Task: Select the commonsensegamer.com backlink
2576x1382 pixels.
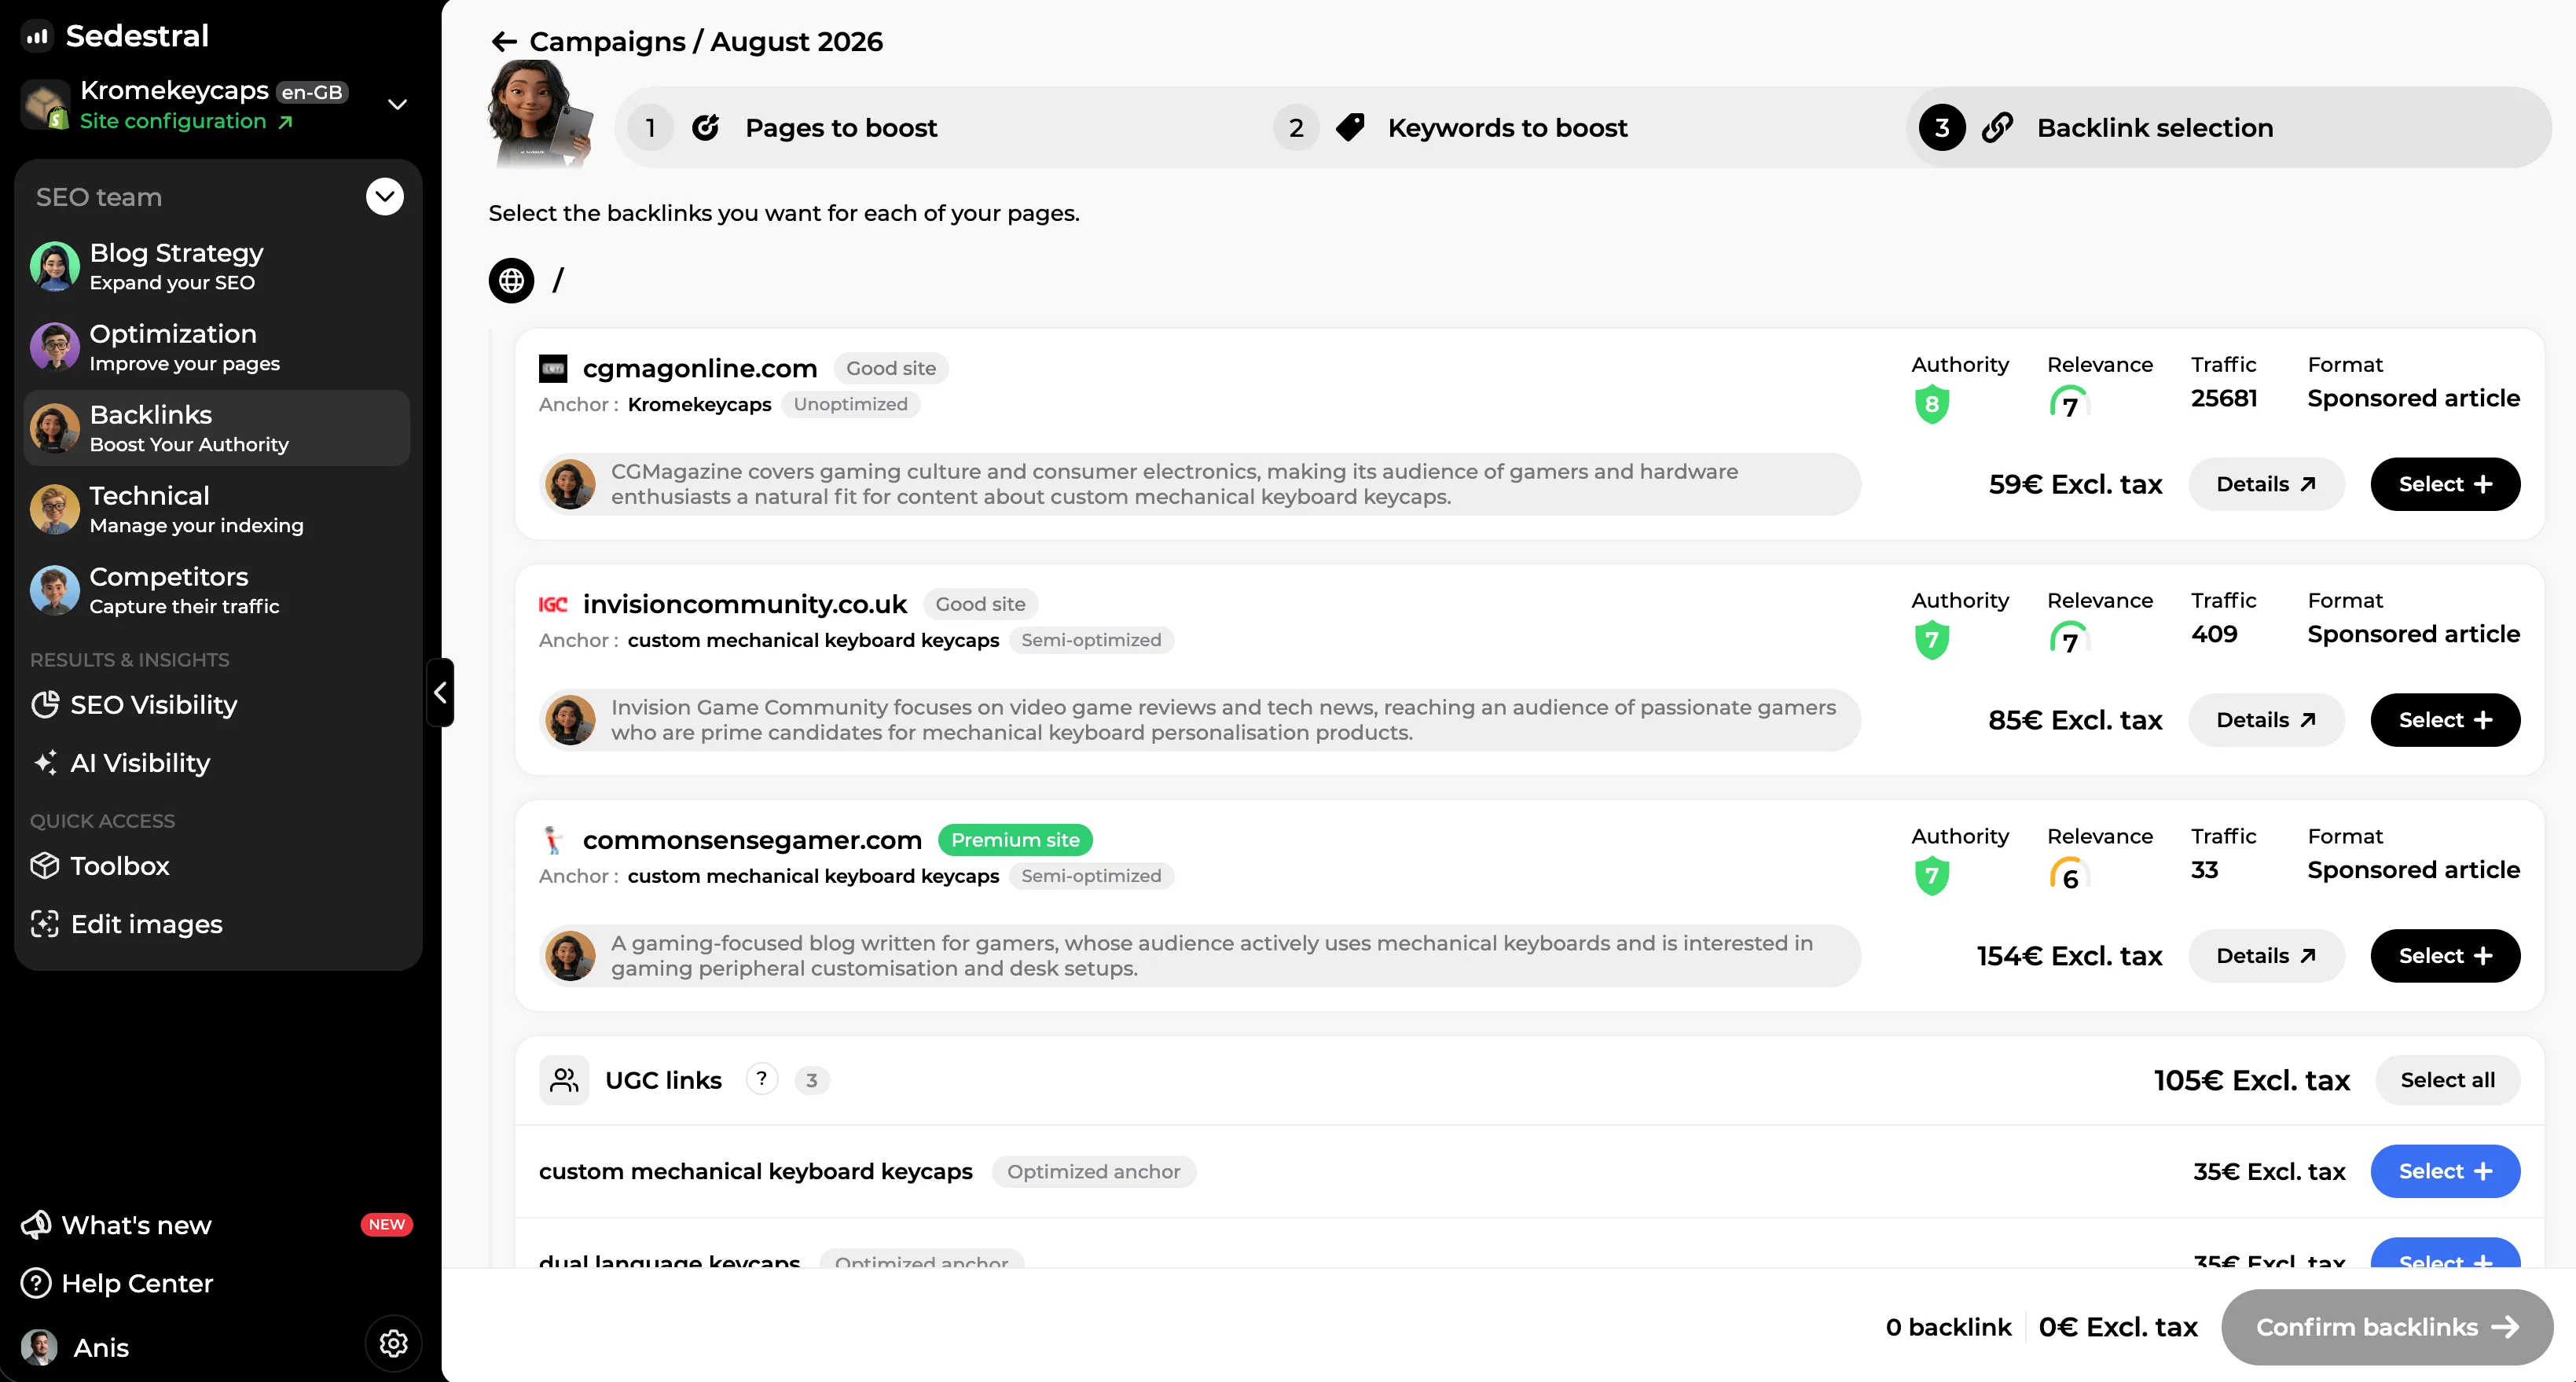Action: coord(2445,956)
